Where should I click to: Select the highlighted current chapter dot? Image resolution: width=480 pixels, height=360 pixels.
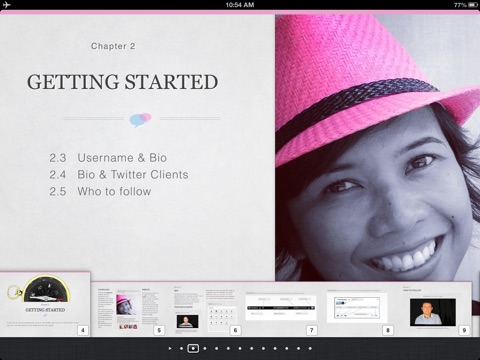[193, 348]
